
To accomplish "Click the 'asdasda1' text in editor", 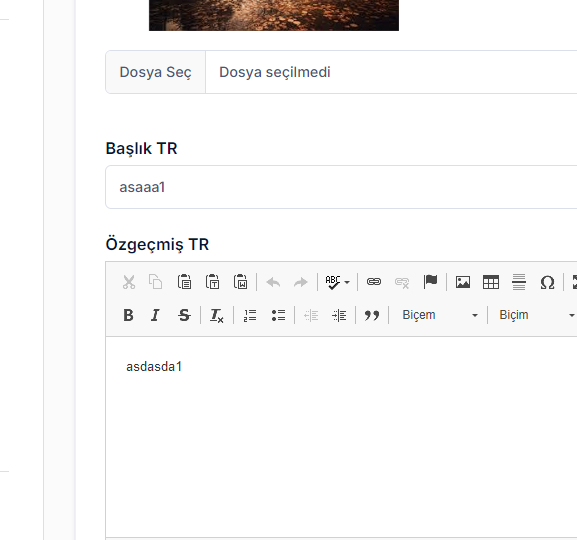I will click(x=154, y=367).
